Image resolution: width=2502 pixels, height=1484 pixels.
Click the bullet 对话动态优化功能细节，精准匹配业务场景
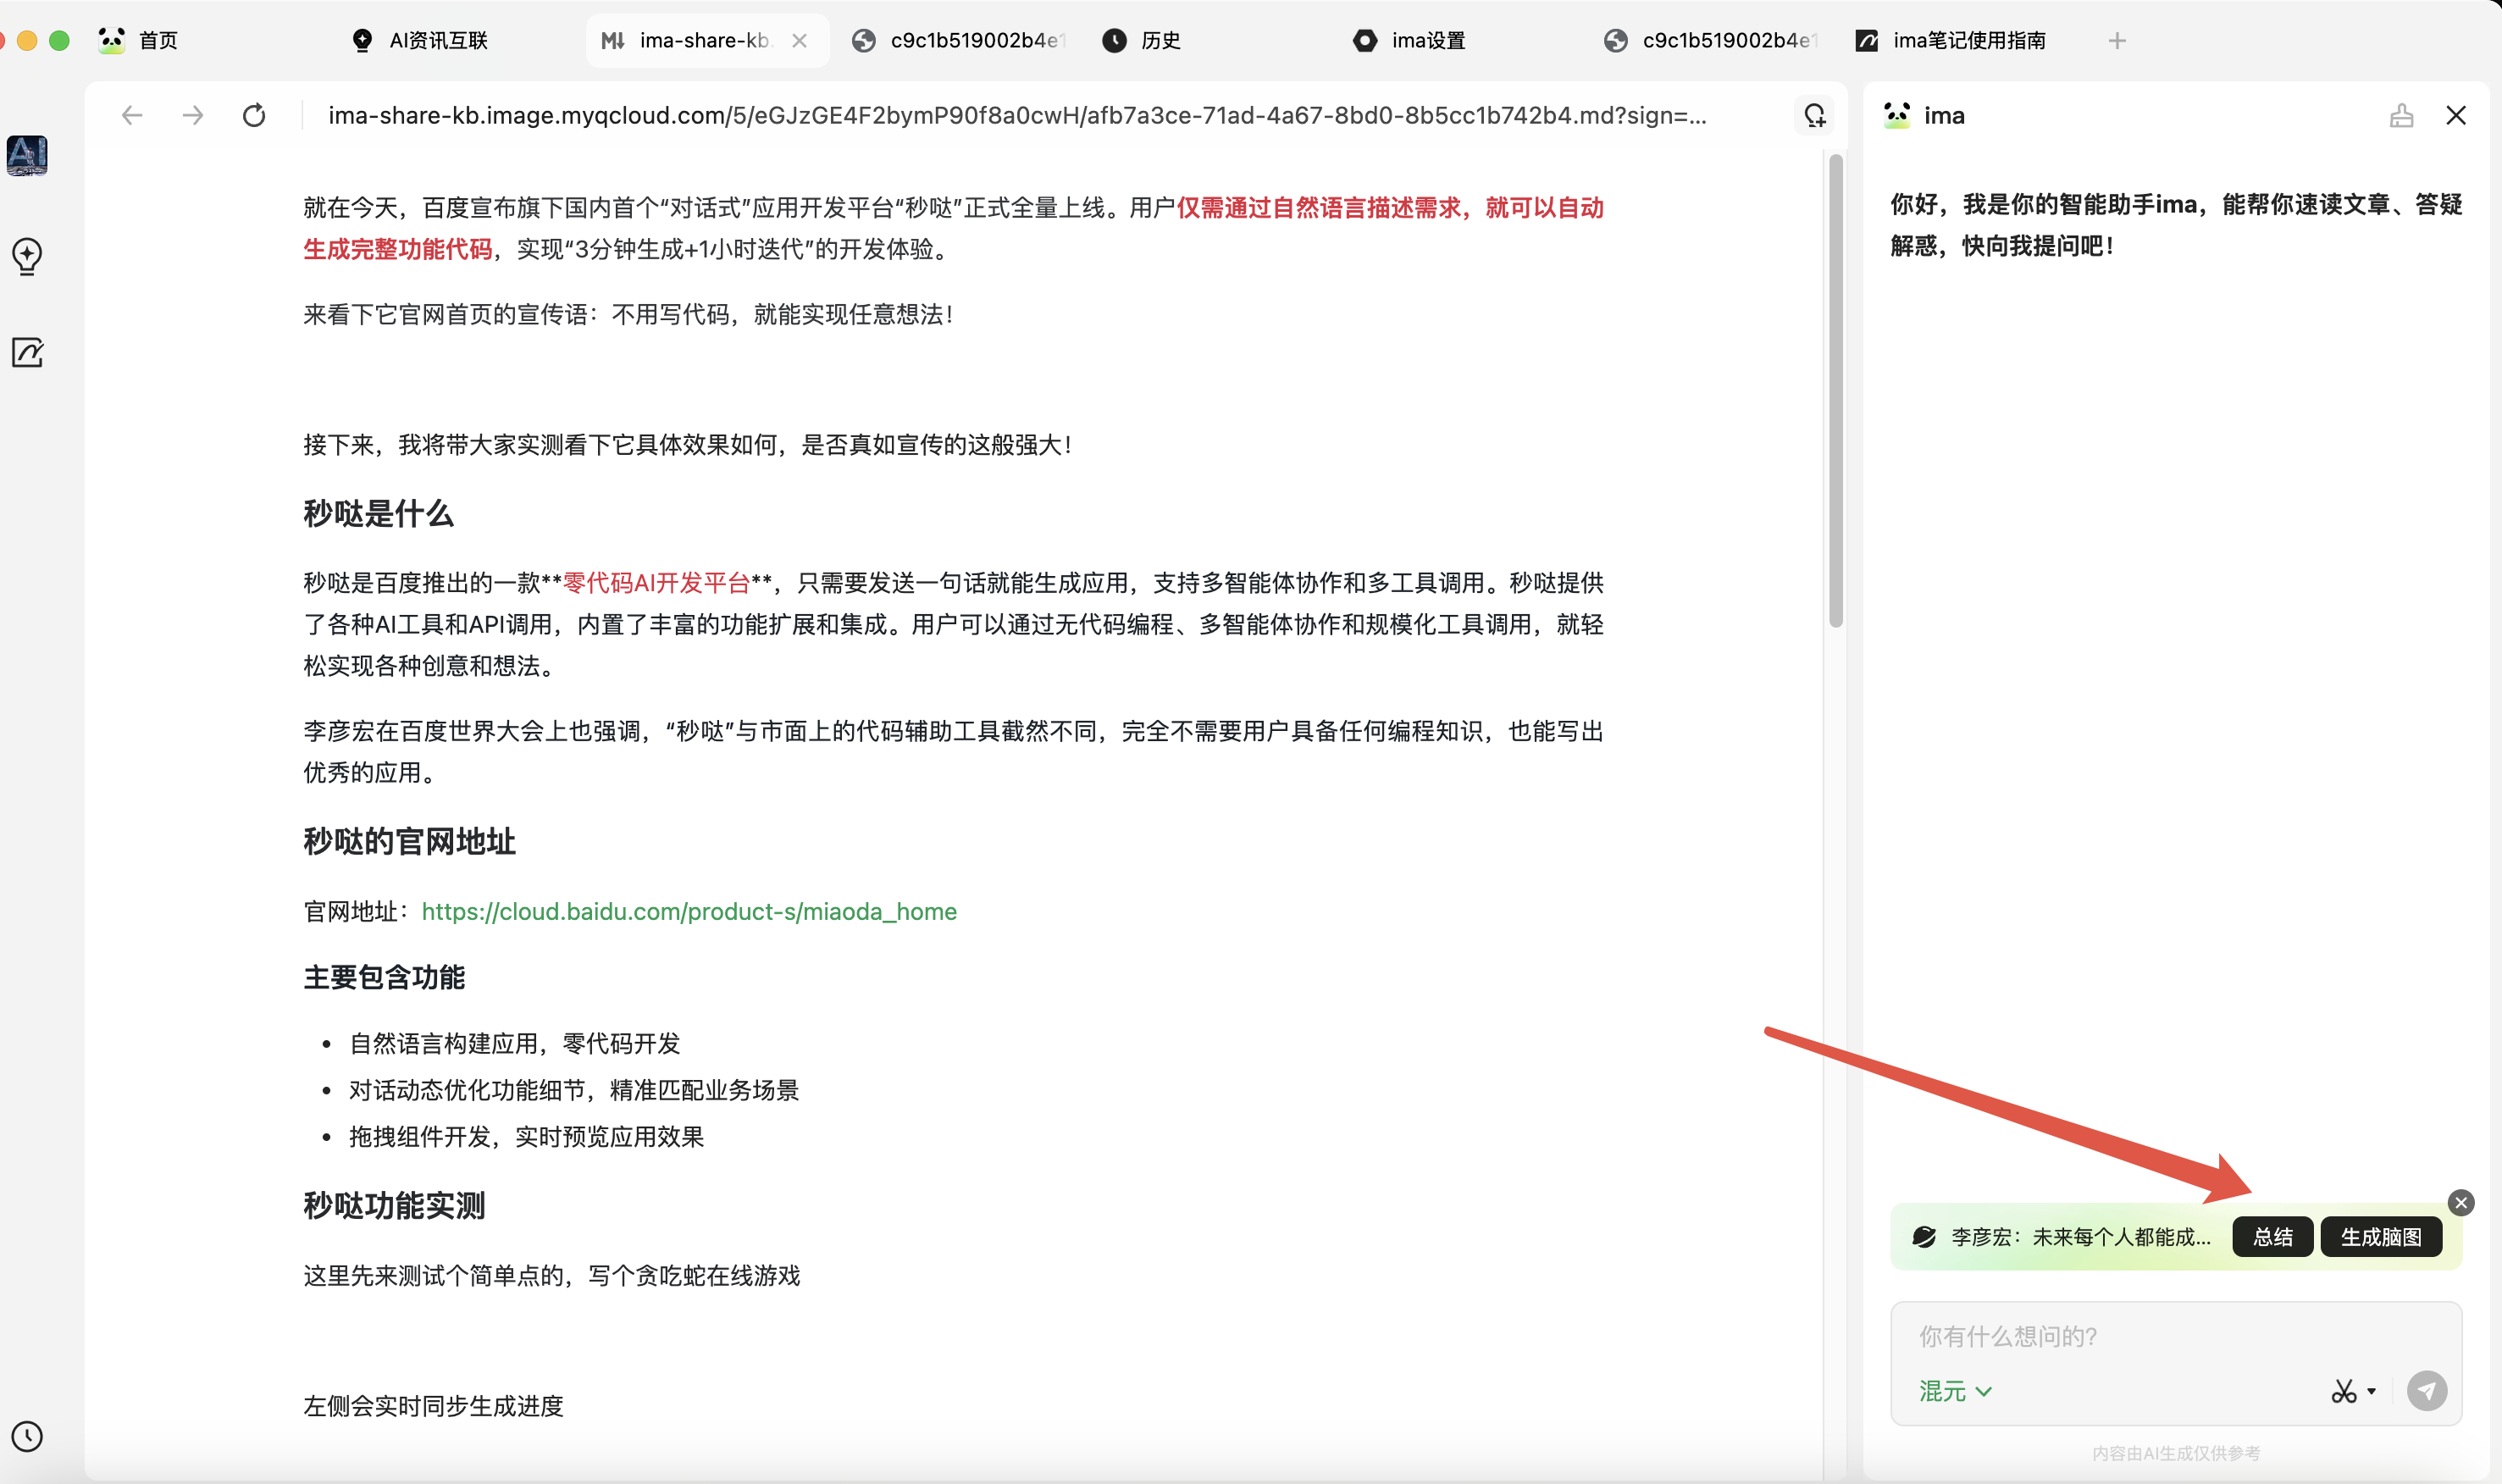pyautogui.click(x=574, y=1090)
